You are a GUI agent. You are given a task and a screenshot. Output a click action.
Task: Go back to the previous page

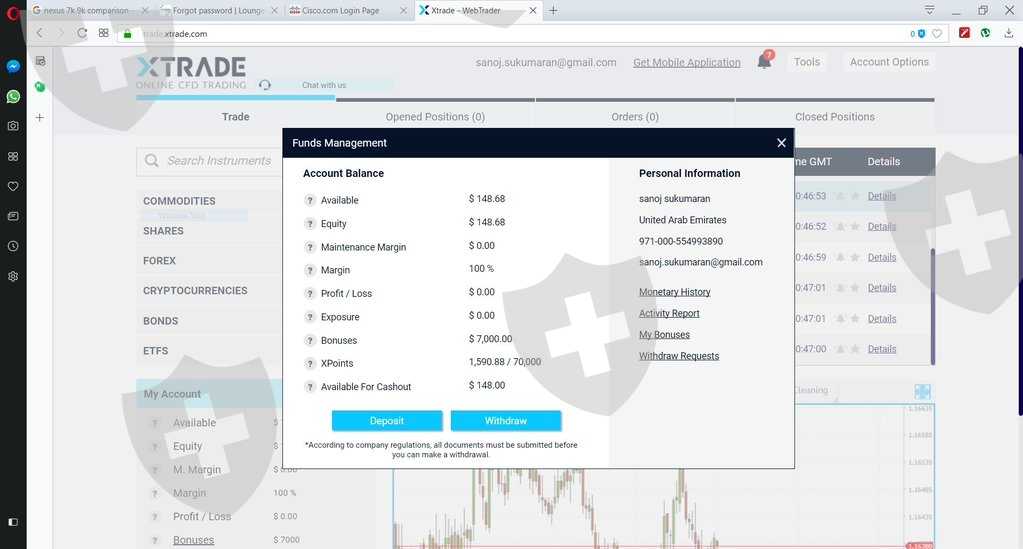click(x=40, y=33)
